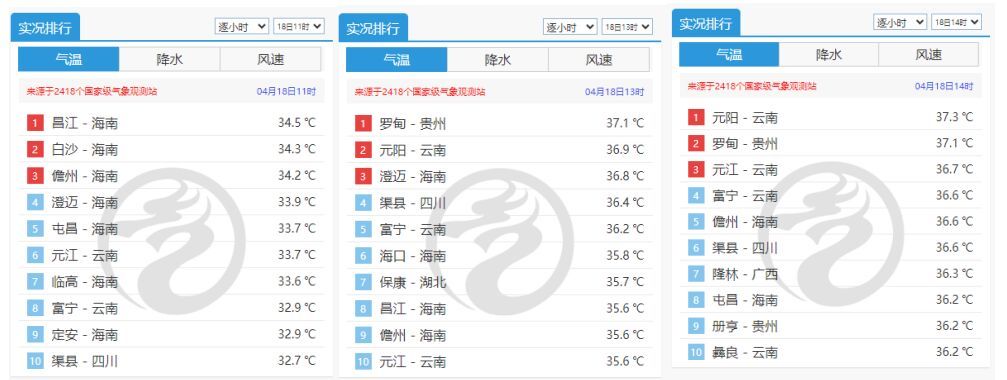Open the 18日11时 time dropdown
The image size is (1007, 380).
(299, 26)
